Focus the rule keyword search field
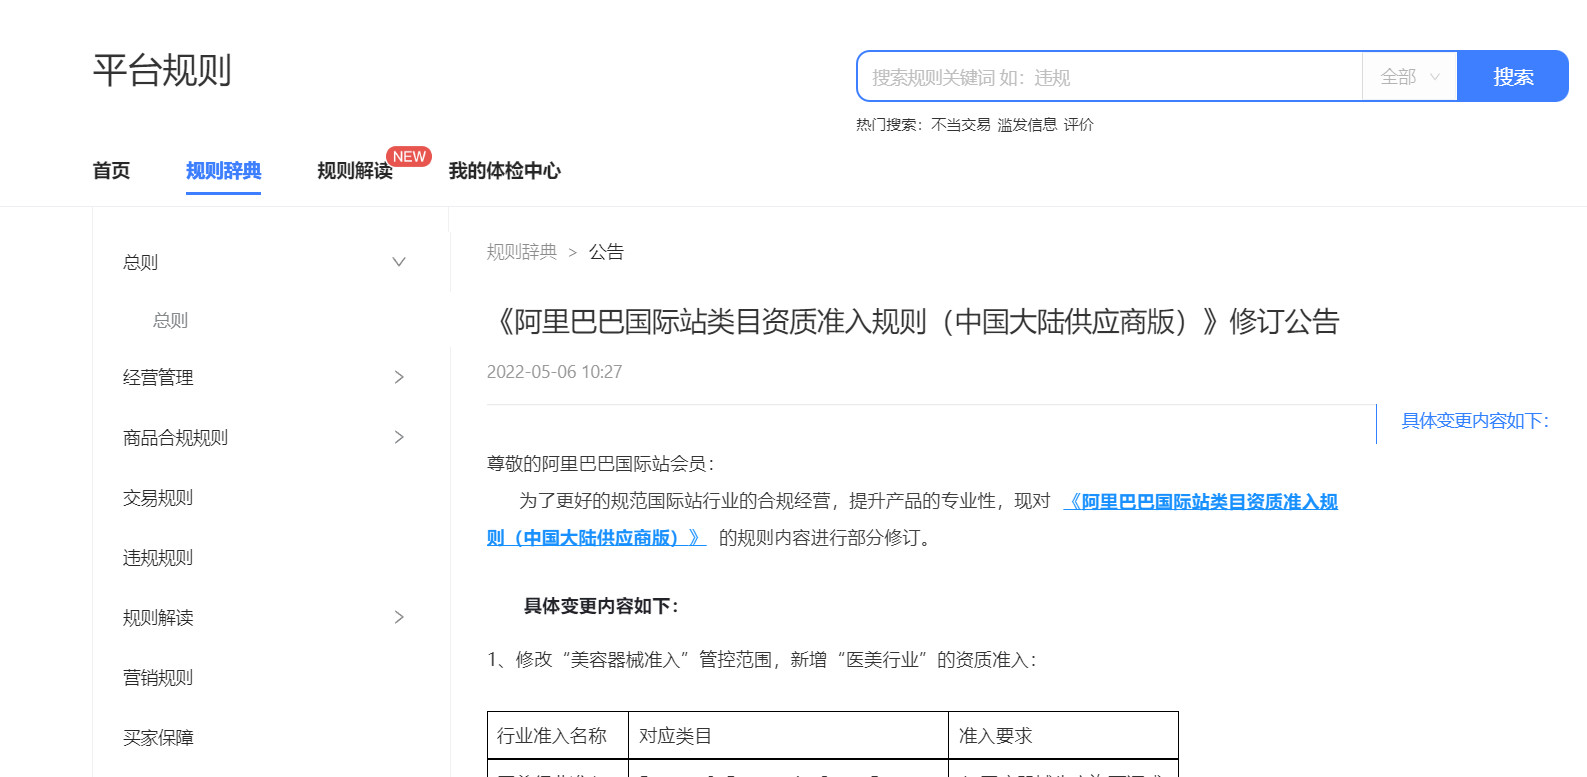 click(x=1109, y=77)
